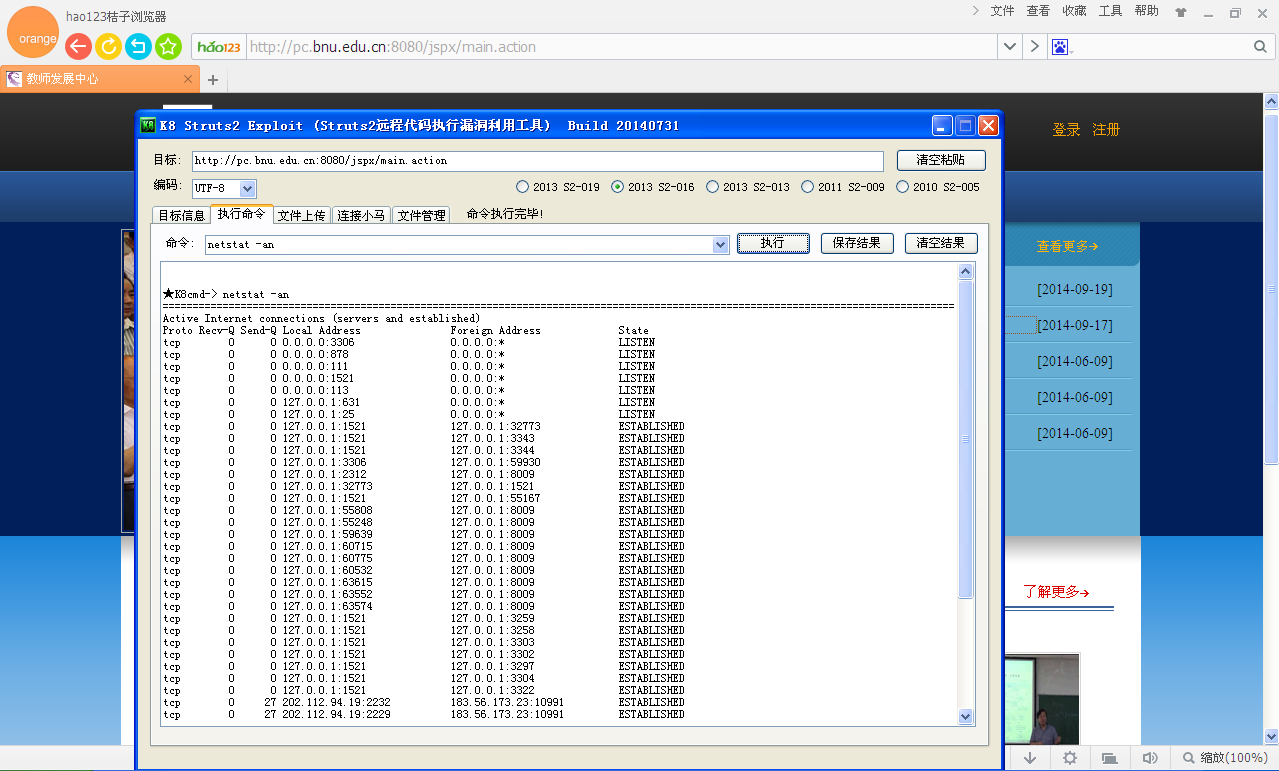Click the 保存结果 button
Screen dimensions: 1279x771
pyautogui.click(x=857, y=243)
